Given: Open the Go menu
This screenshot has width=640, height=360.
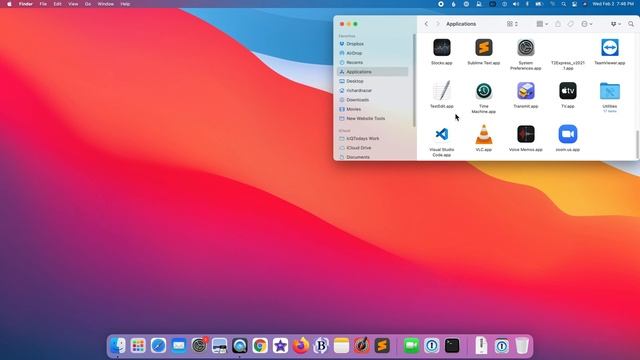Looking at the screenshot, I should tap(88, 4).
